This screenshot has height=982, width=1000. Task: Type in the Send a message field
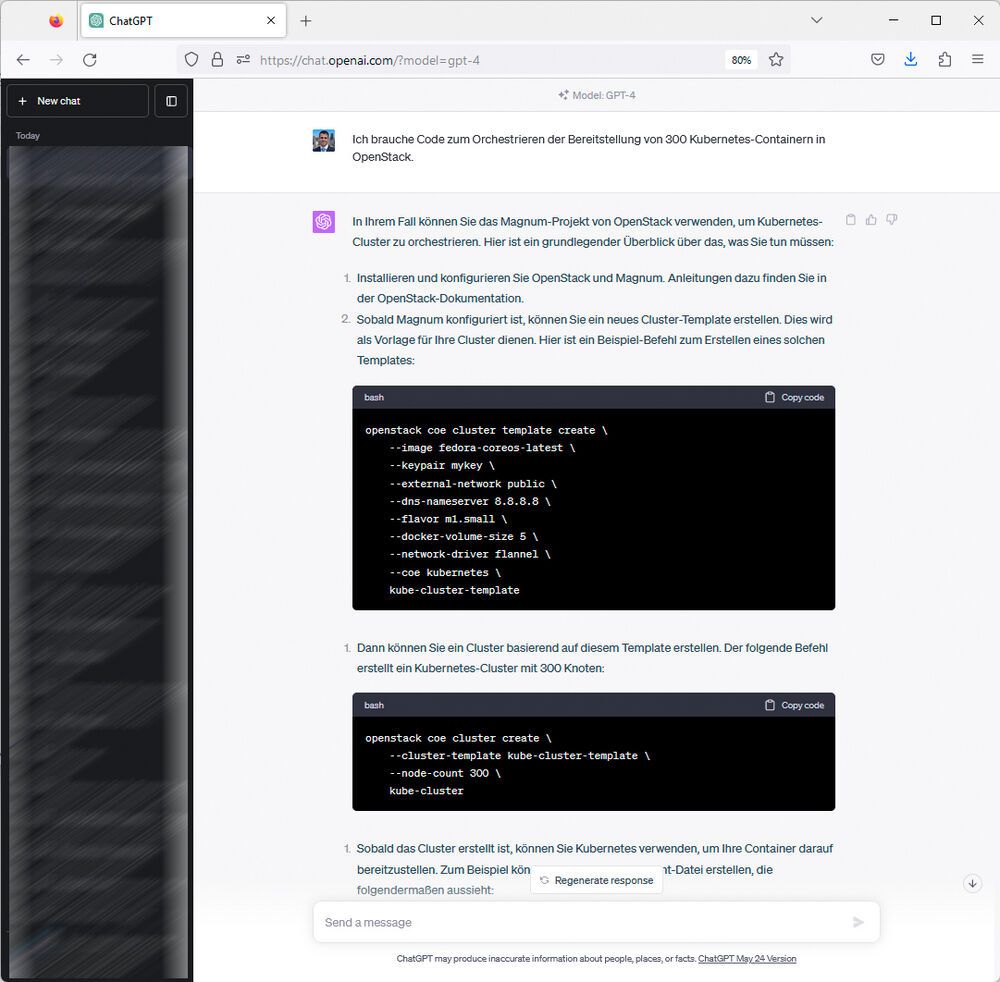580,922
